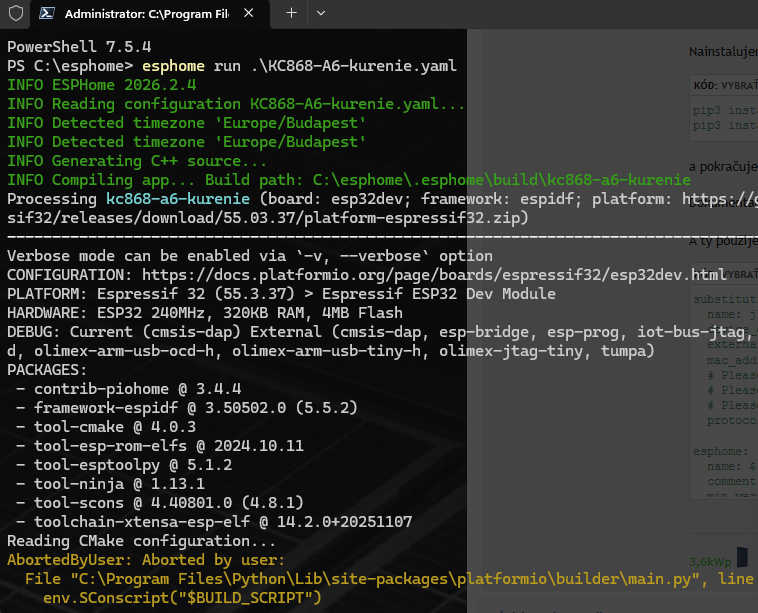758x613 pixels.
Task: Click the PowerShell icon on the tab
Action: click(x=47, y=14)
